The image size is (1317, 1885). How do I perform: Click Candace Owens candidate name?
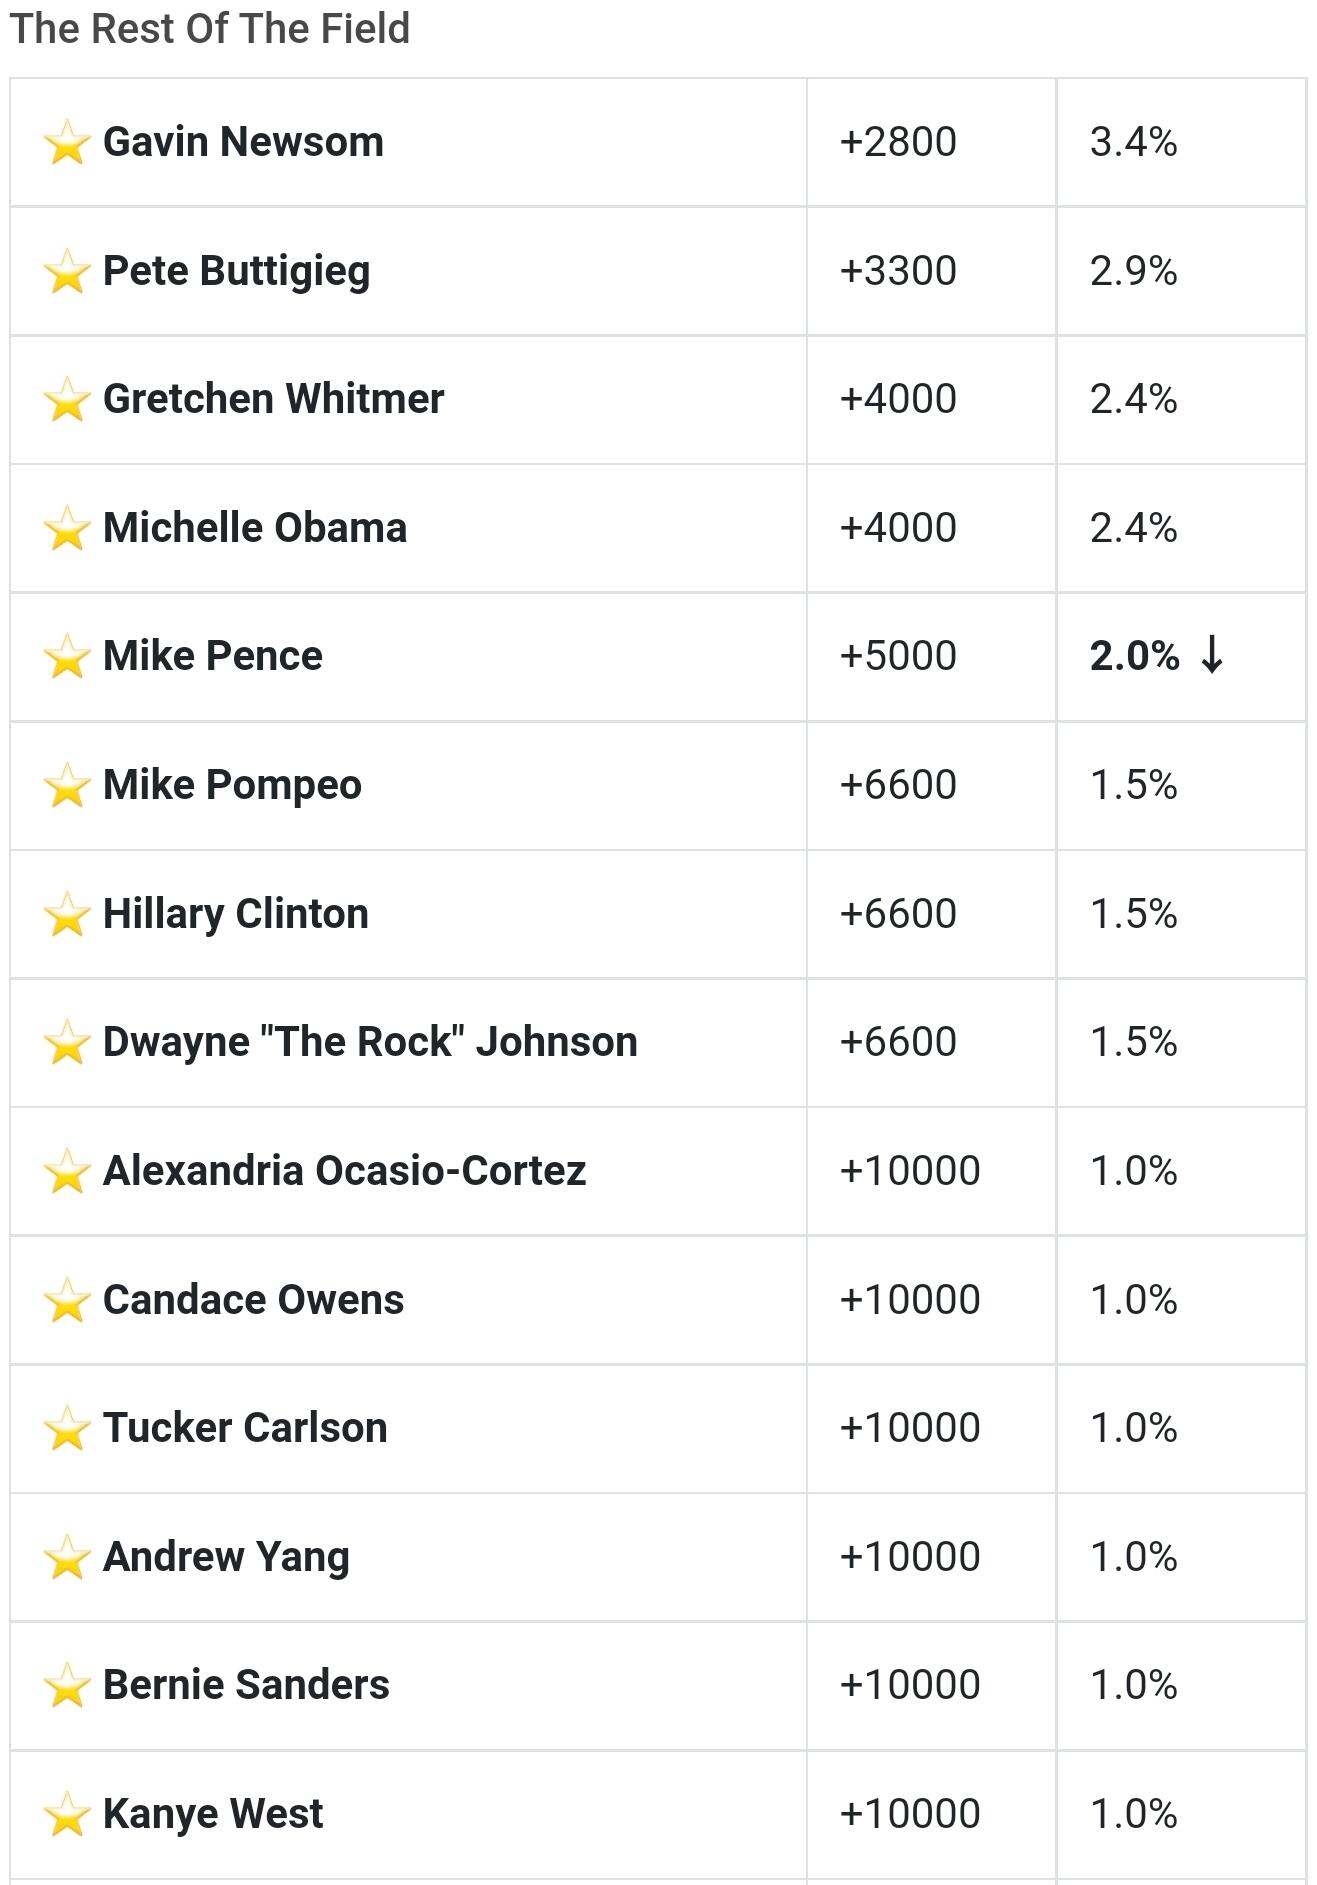click(253, 1299)
